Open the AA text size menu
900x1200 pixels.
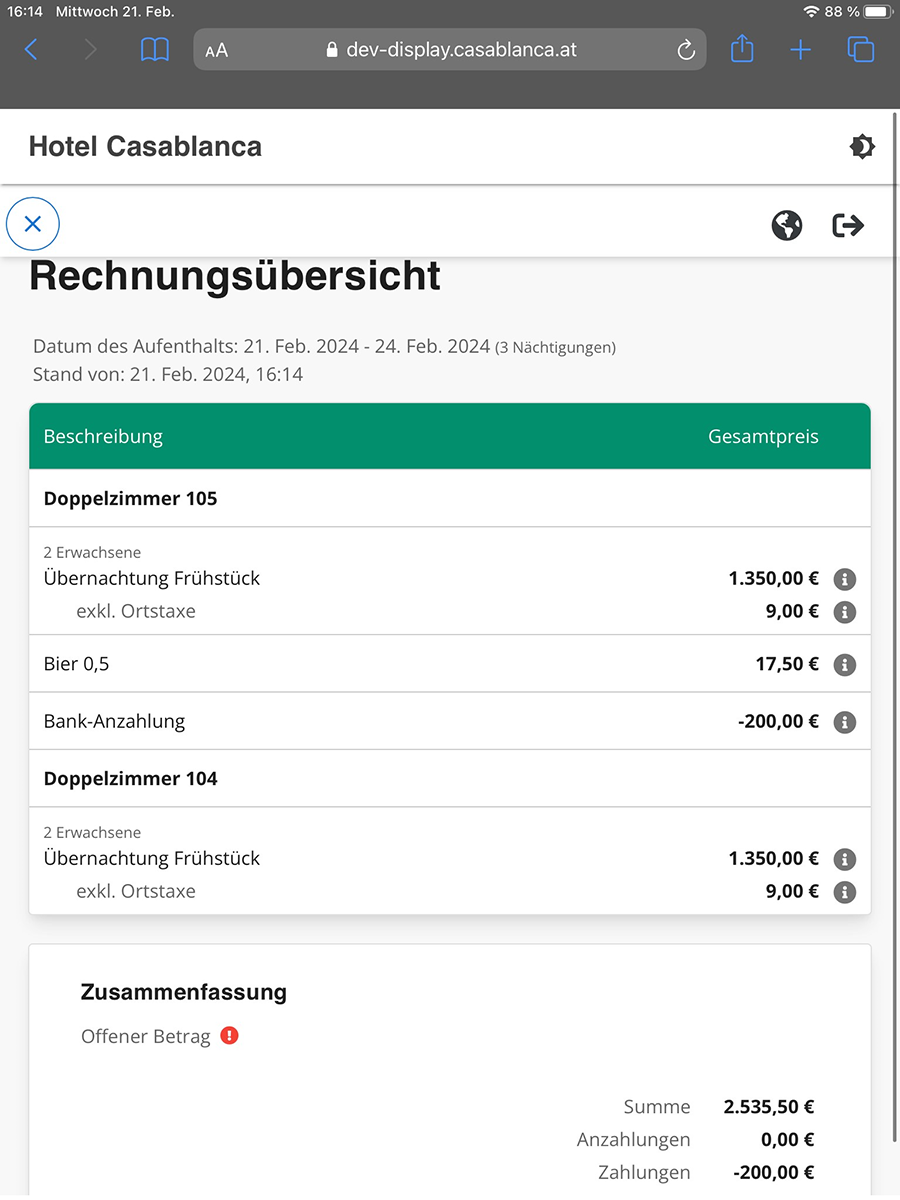[216, 50]
